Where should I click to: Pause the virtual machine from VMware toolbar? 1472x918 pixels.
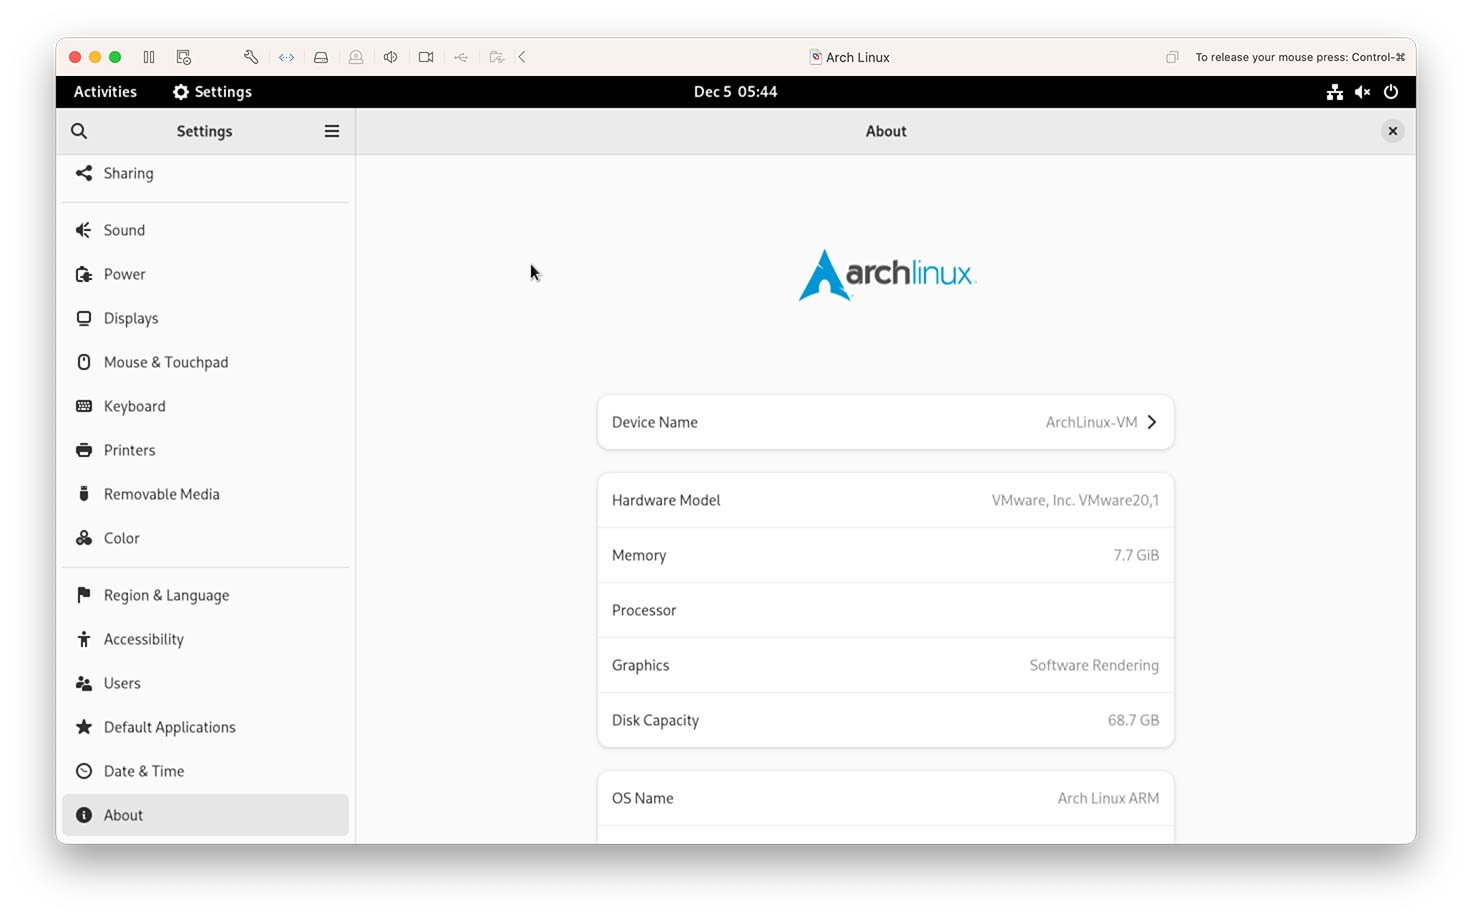pos(149,57)
